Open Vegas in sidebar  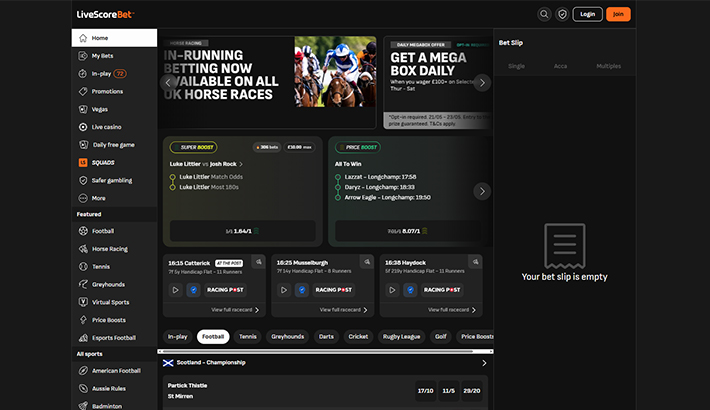tap(114, 109)
